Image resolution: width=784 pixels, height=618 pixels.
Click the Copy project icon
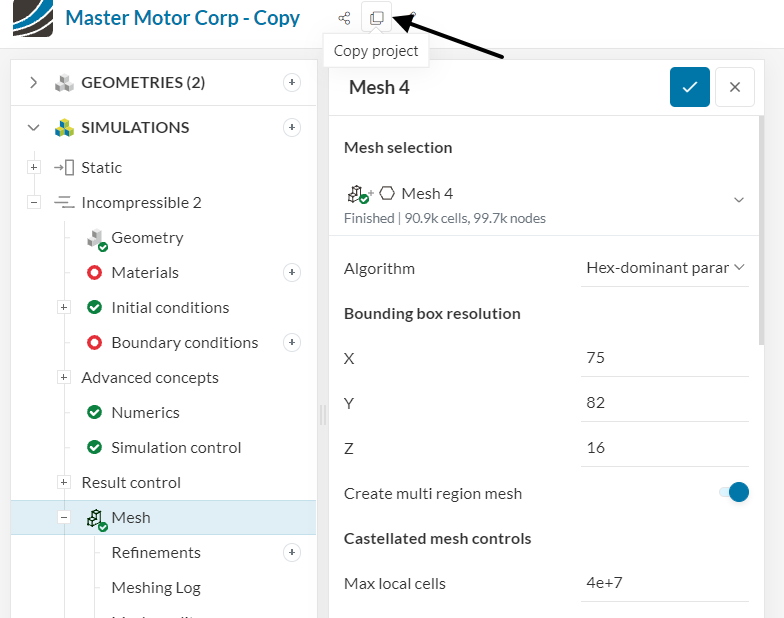376,18
